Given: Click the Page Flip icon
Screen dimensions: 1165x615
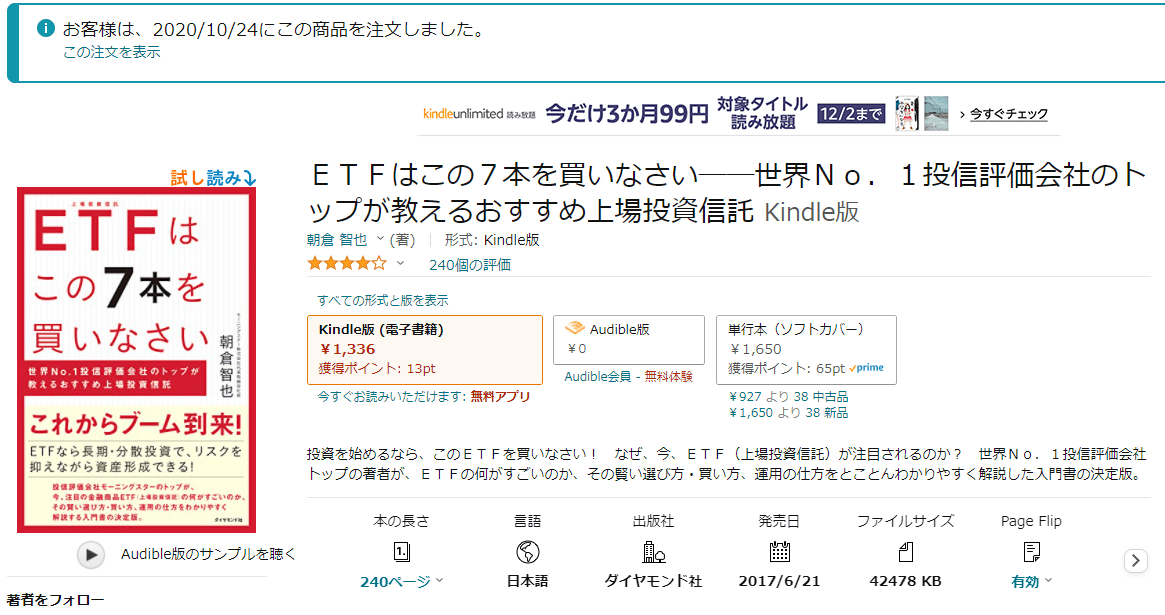Looking at the screenshot, I should click(1031, 552).
